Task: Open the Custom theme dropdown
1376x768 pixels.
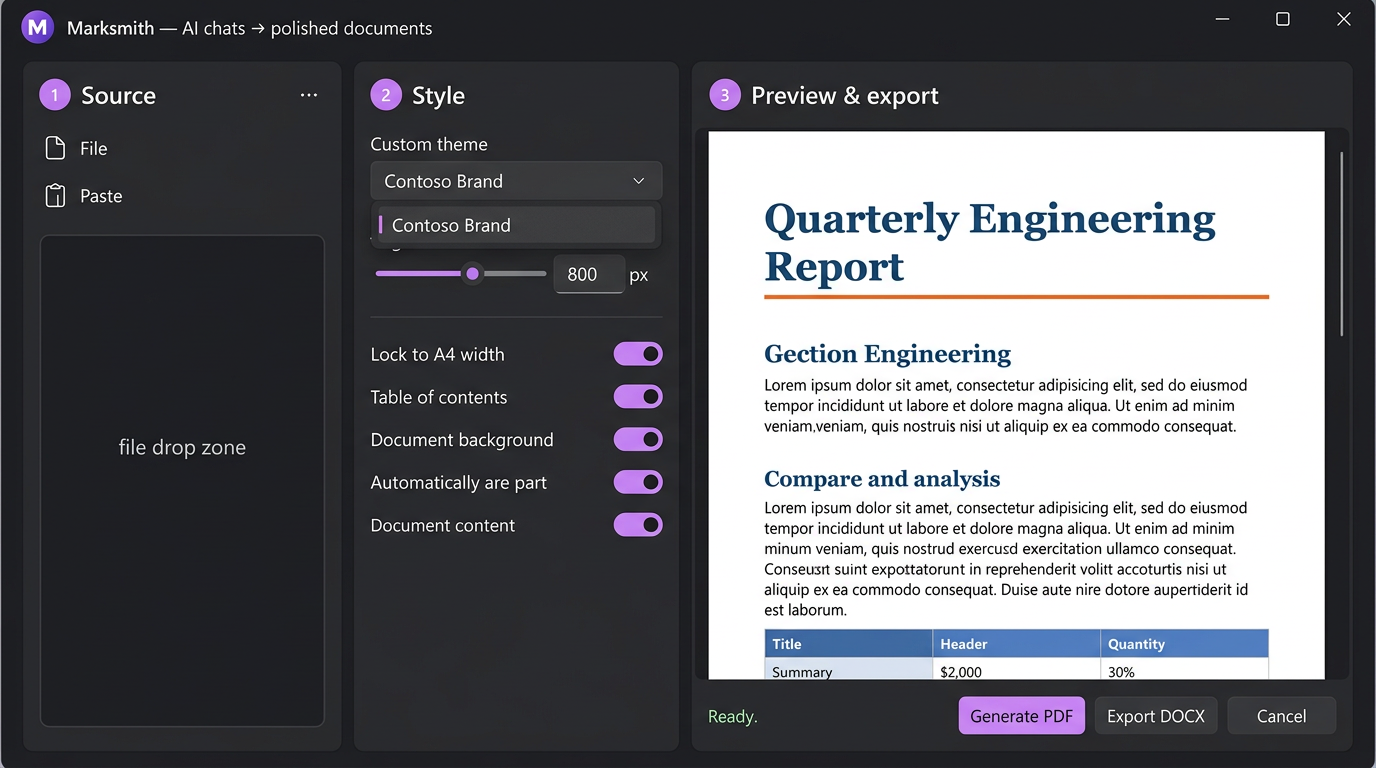Action: pos(516,181)
